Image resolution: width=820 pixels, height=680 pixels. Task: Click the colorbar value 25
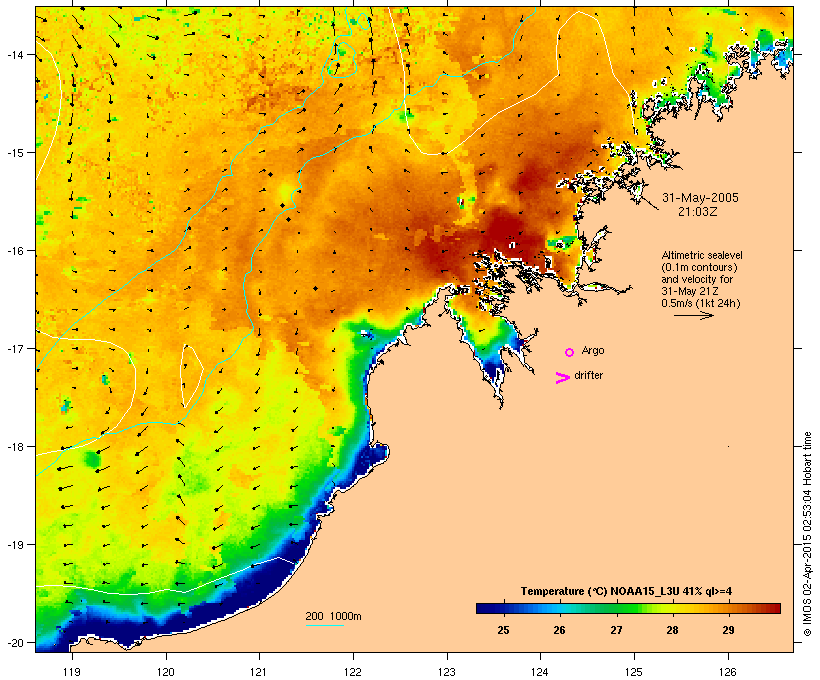coord(503,630)
